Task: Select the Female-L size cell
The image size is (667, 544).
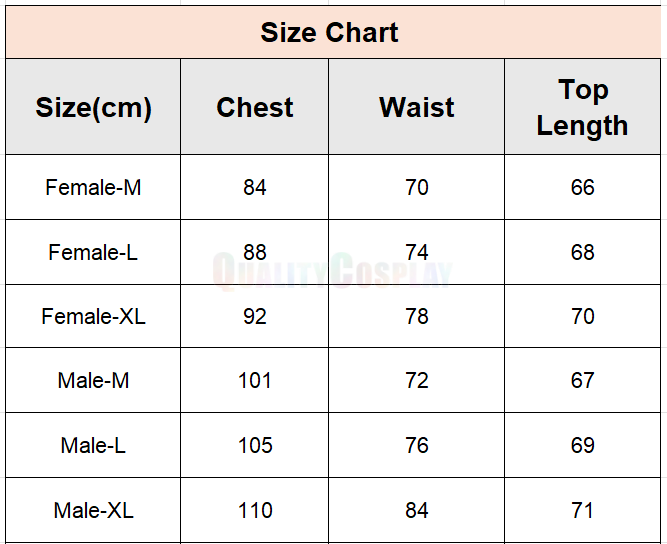Action: (93, 252)
